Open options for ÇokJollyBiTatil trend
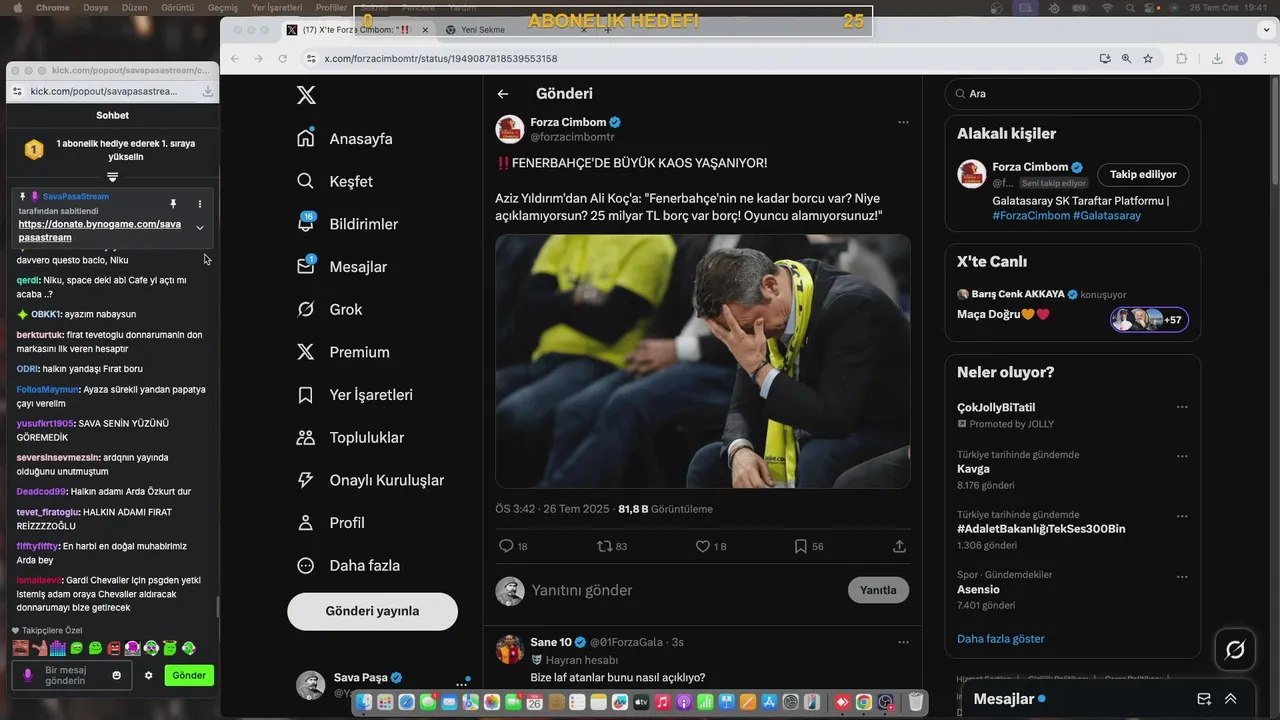 (1182, 407)
